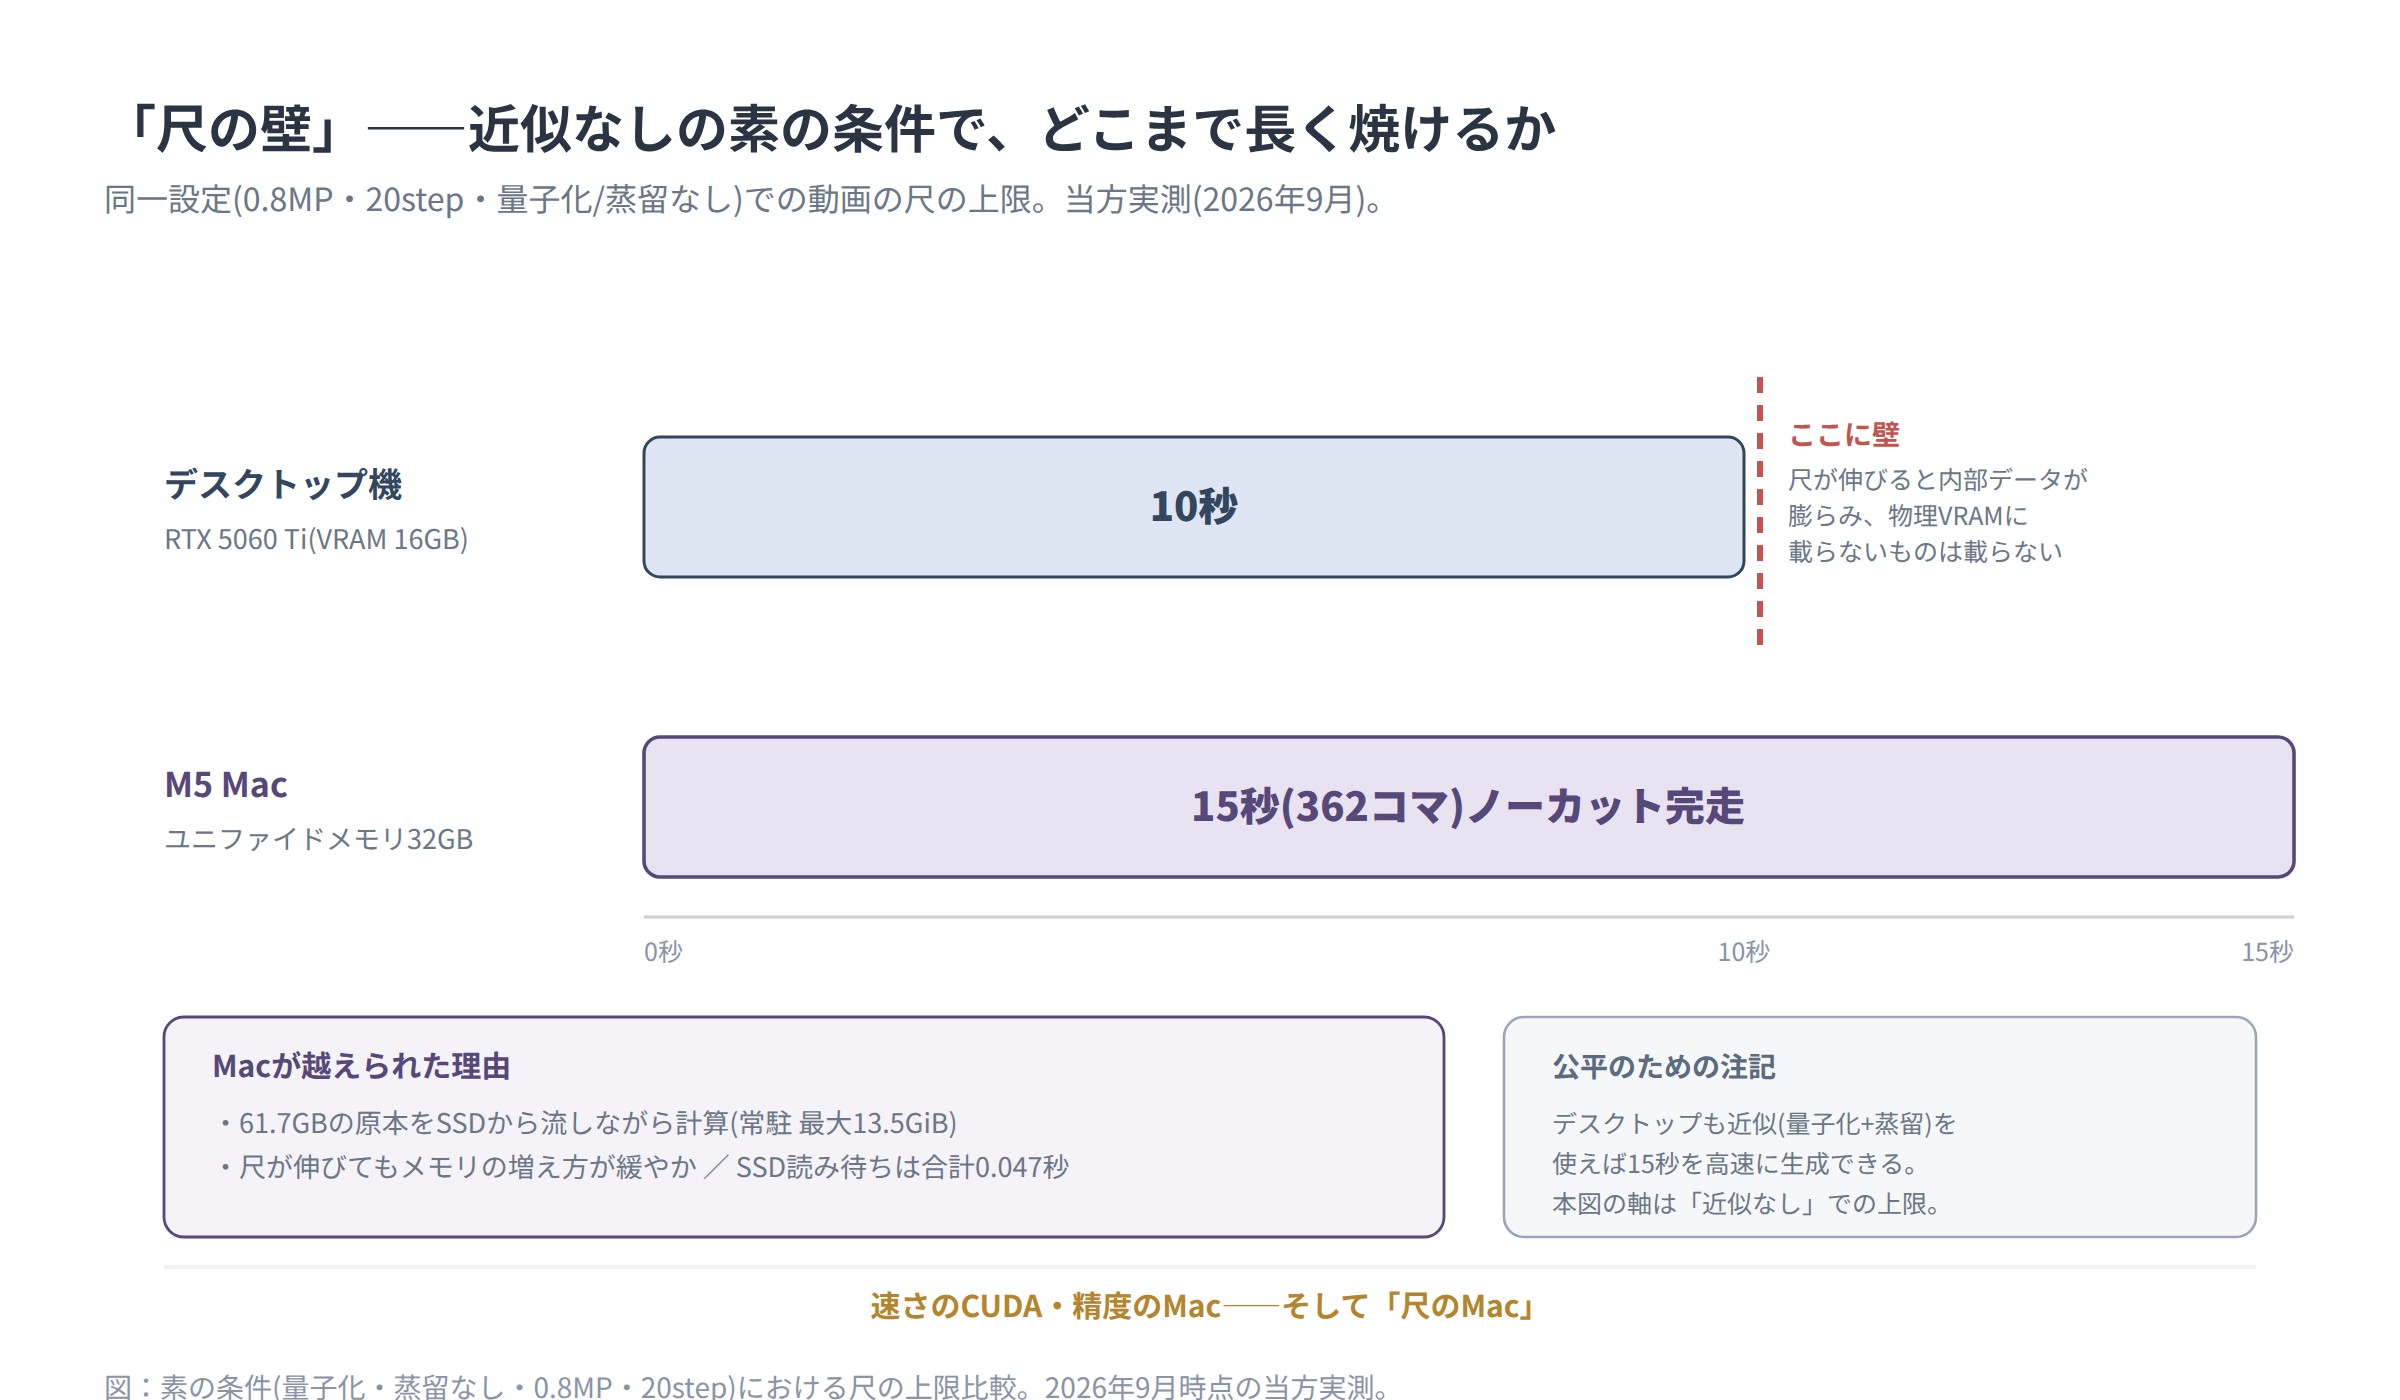Click the ユニファイドメモリ32GB text
The image size is (2400, 1400).
click(318, 839)
